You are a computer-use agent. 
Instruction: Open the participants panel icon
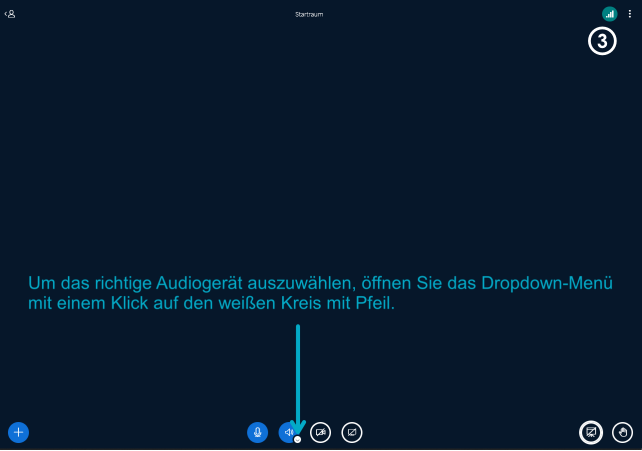click(10, 14)
